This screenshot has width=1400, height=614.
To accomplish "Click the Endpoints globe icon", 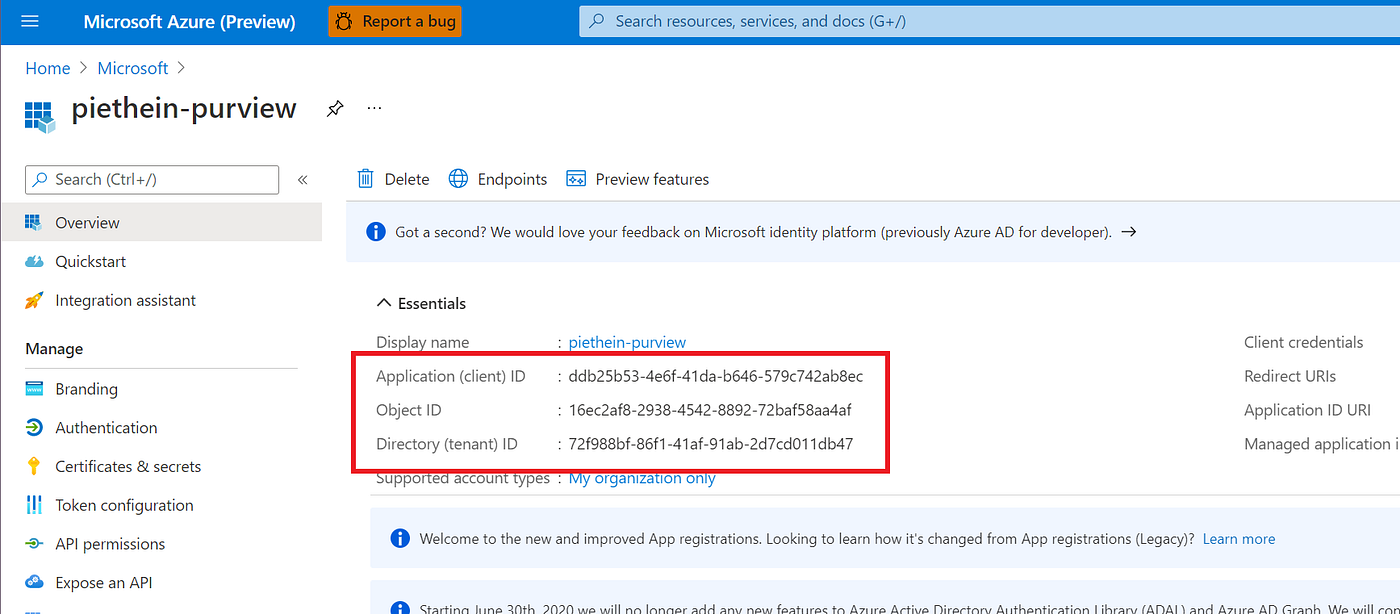I will [458, 179].
